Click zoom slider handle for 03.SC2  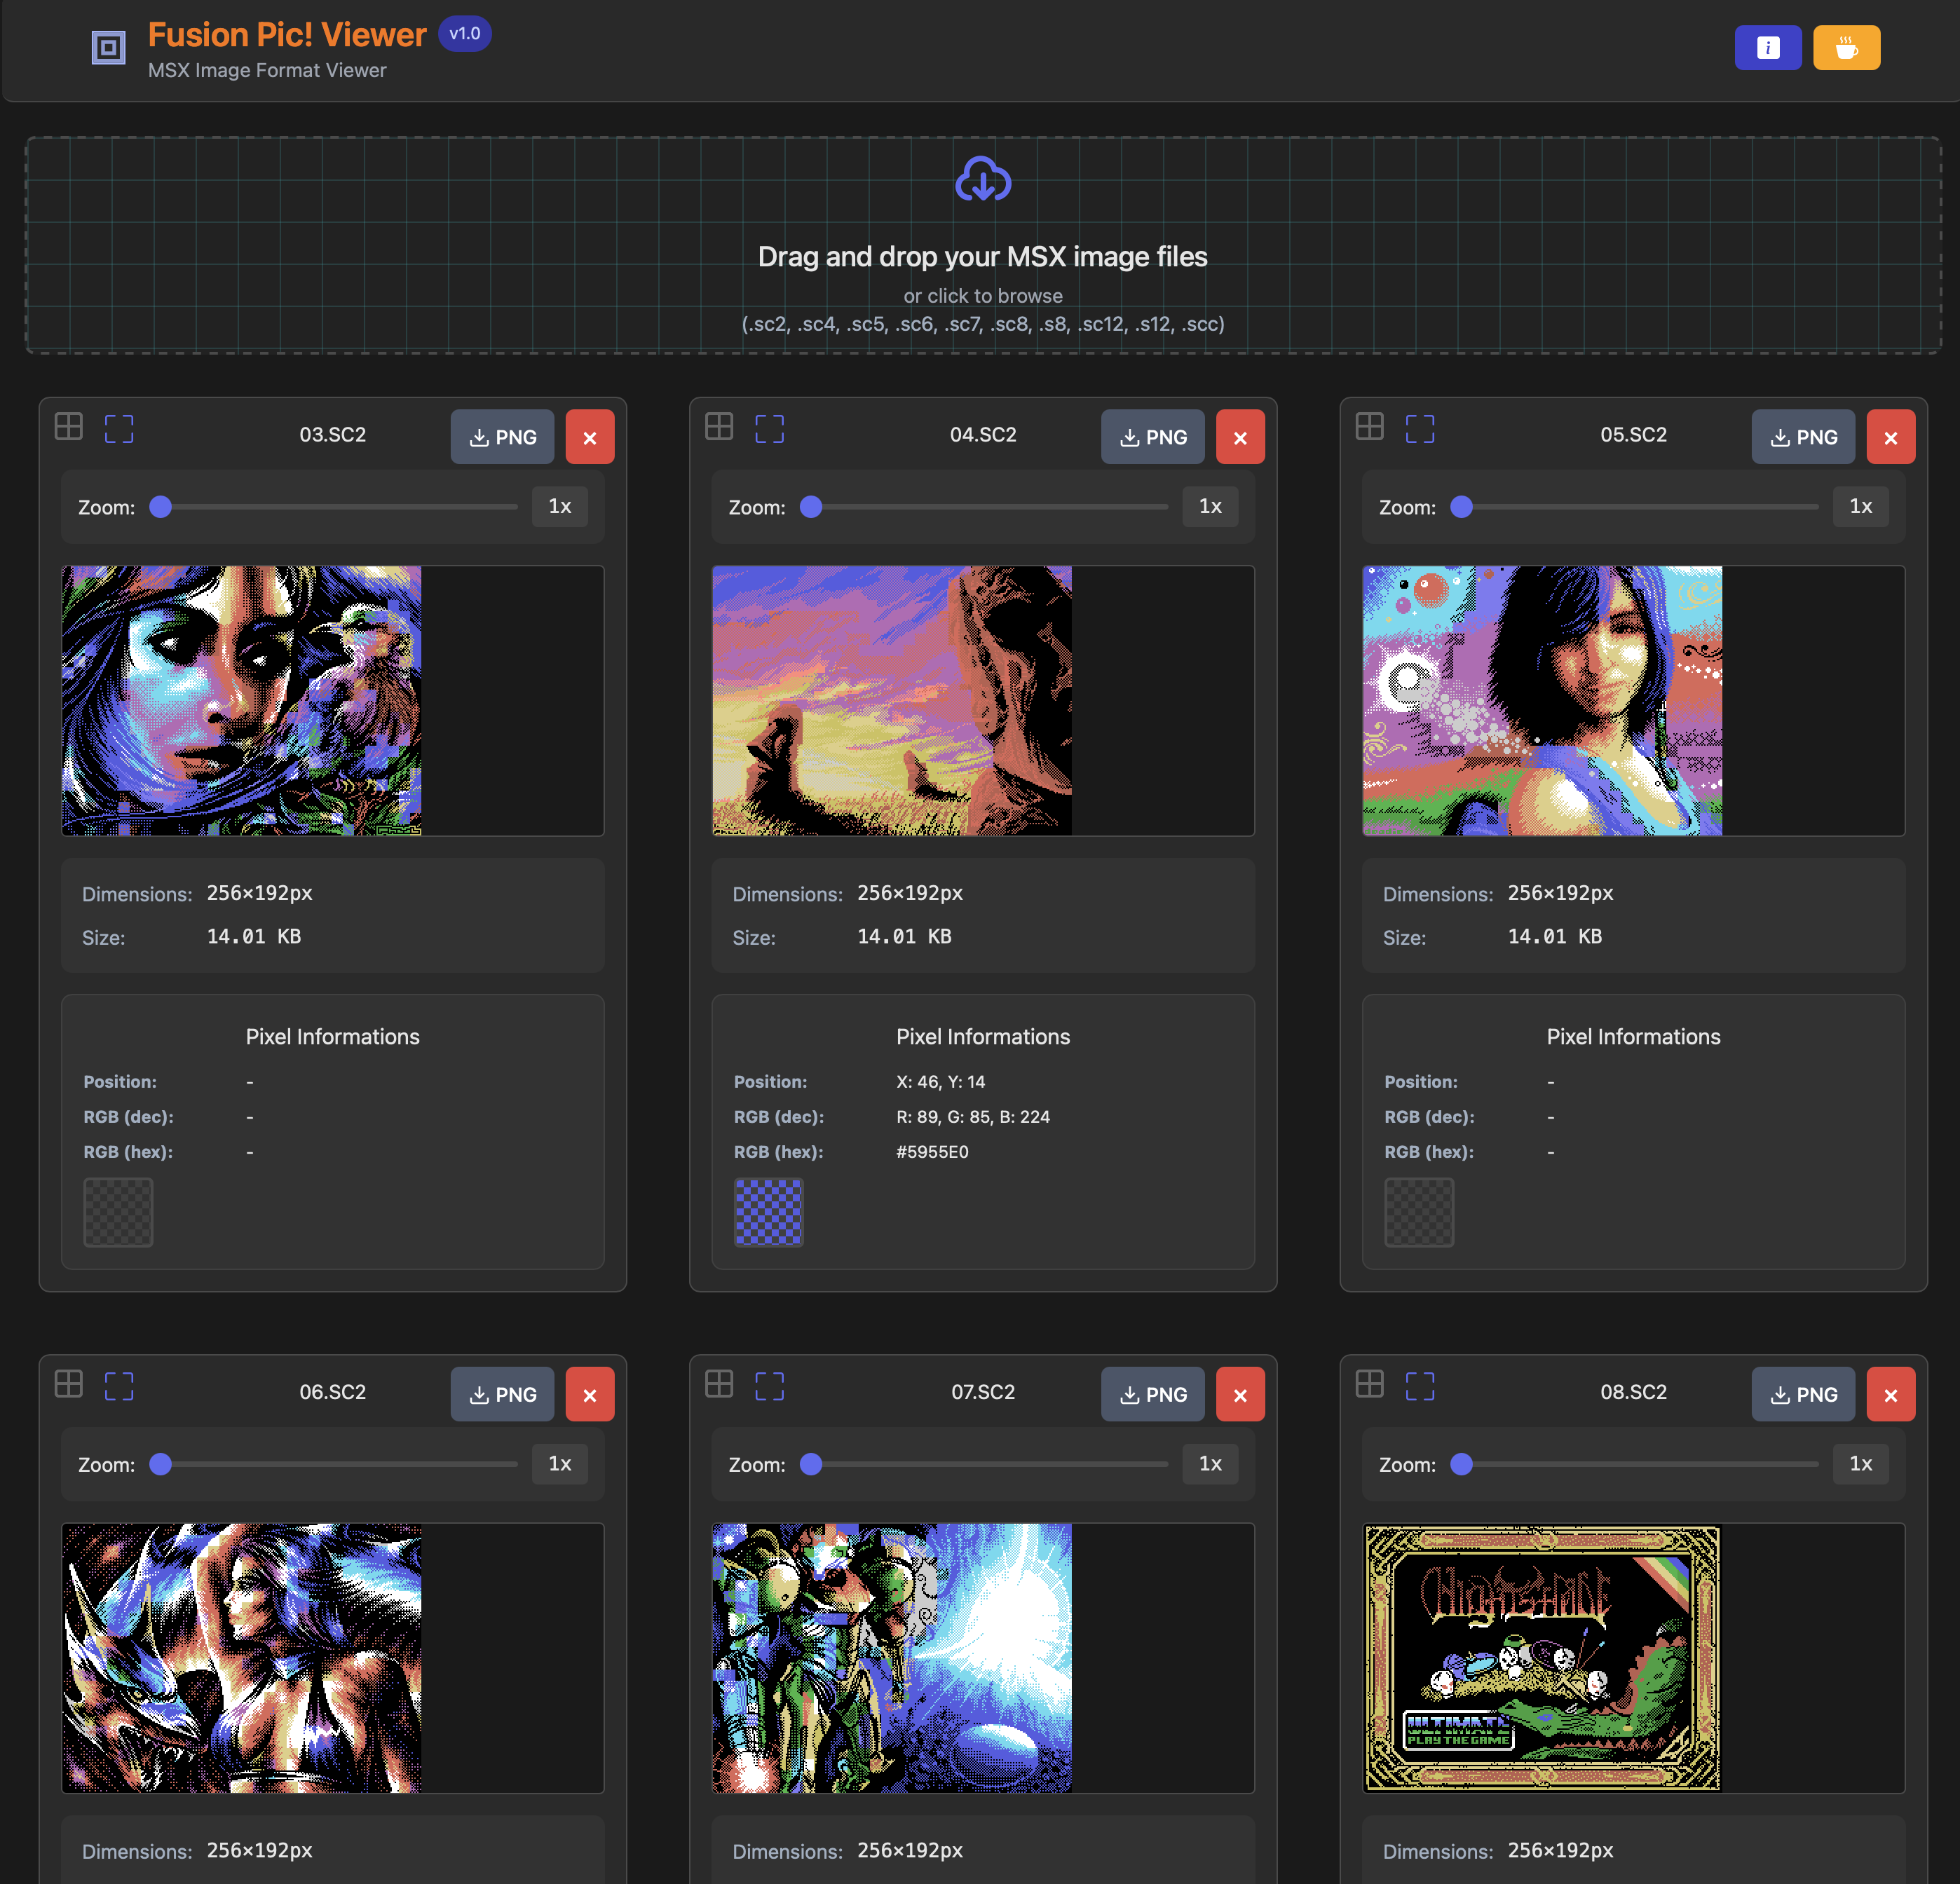coord(160,507)
